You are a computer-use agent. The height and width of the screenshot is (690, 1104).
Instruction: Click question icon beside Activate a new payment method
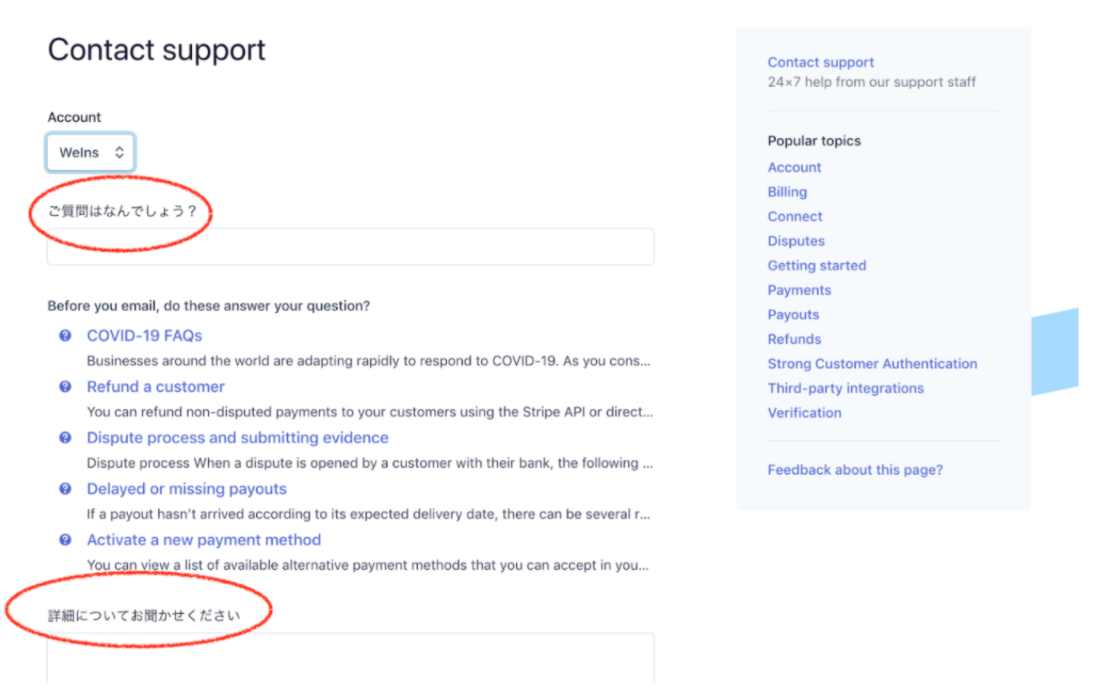pyautogui.click(x=65, y=540)
